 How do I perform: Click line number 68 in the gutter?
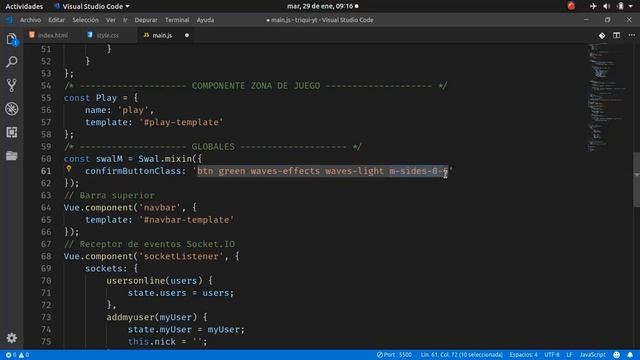click(x=46, y=256)
